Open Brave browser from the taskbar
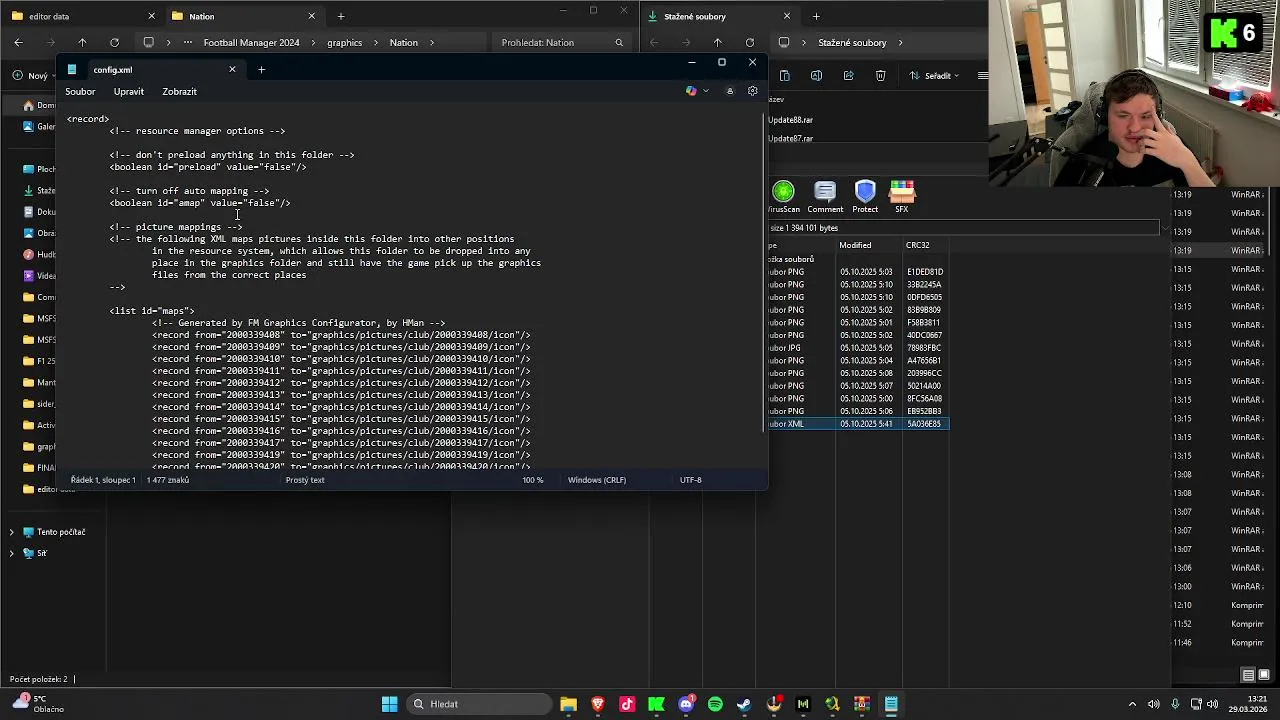The width and height of the screenshot is (1280, 720). (x=598, y=704)
